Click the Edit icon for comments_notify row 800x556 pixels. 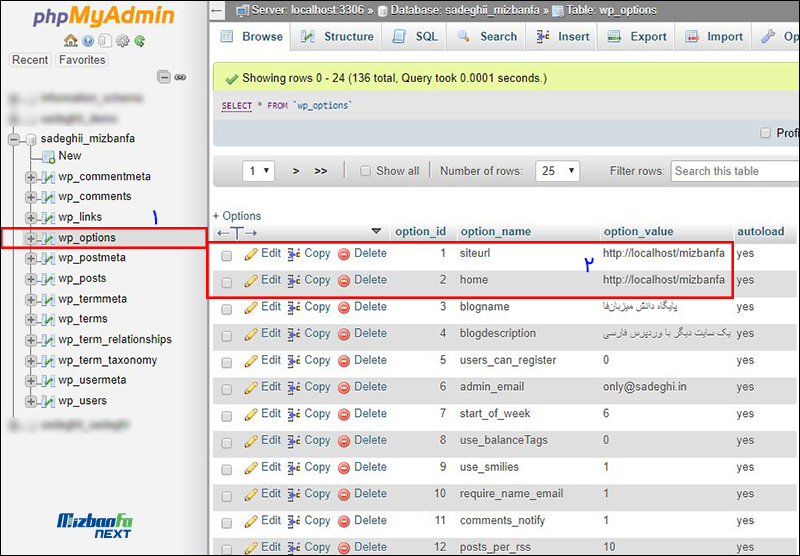point(251,521)
